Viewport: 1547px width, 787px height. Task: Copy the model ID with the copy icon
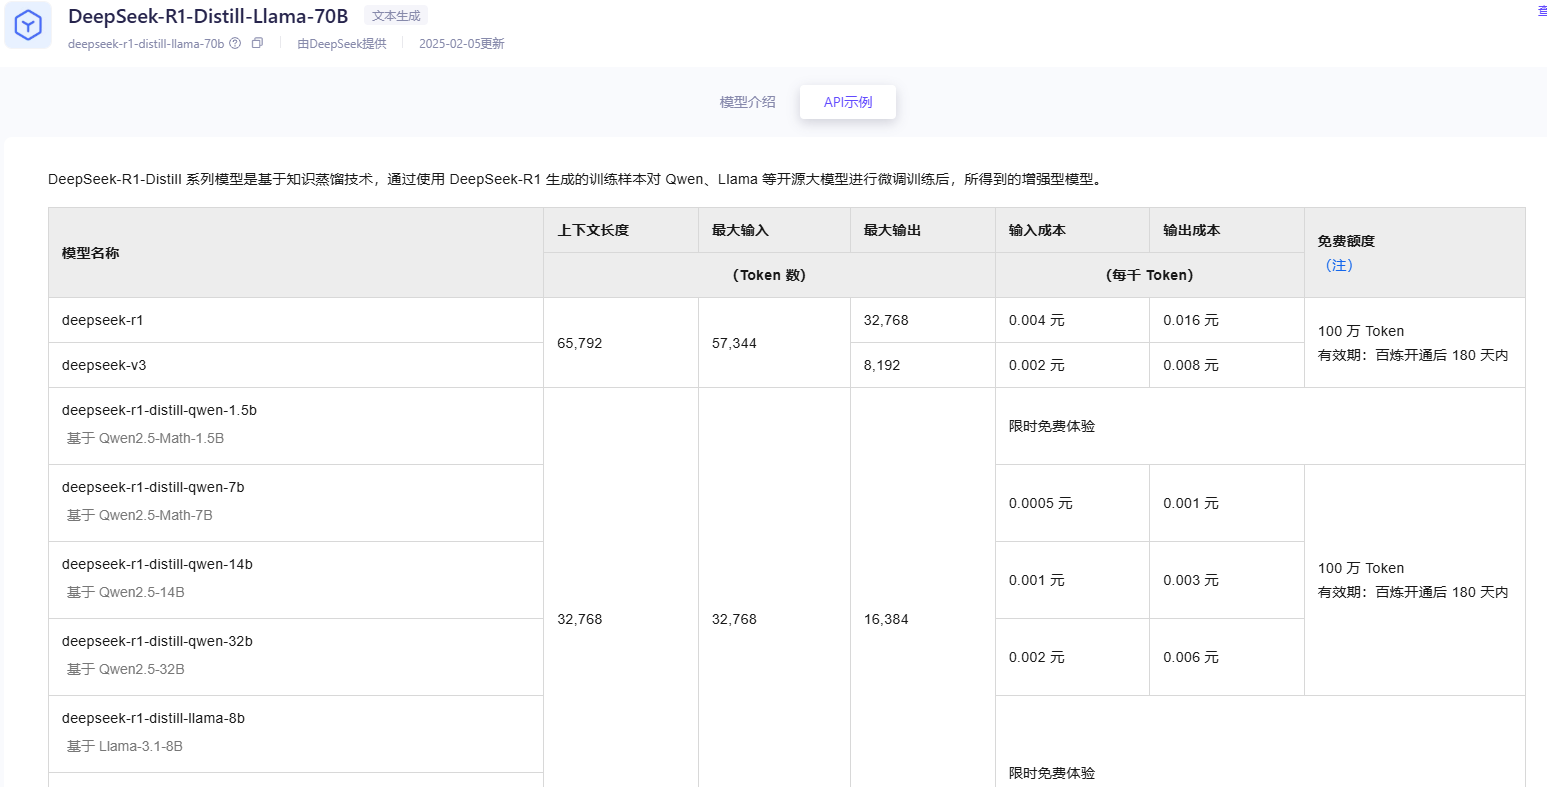point(257,43)
